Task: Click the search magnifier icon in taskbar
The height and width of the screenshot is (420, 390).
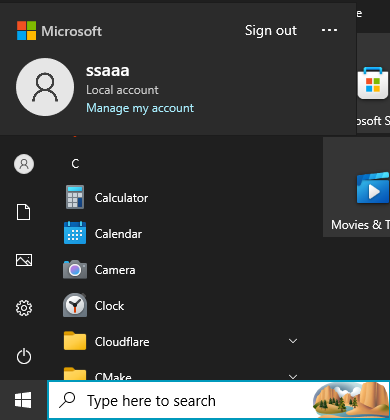Action: (67, 400)
